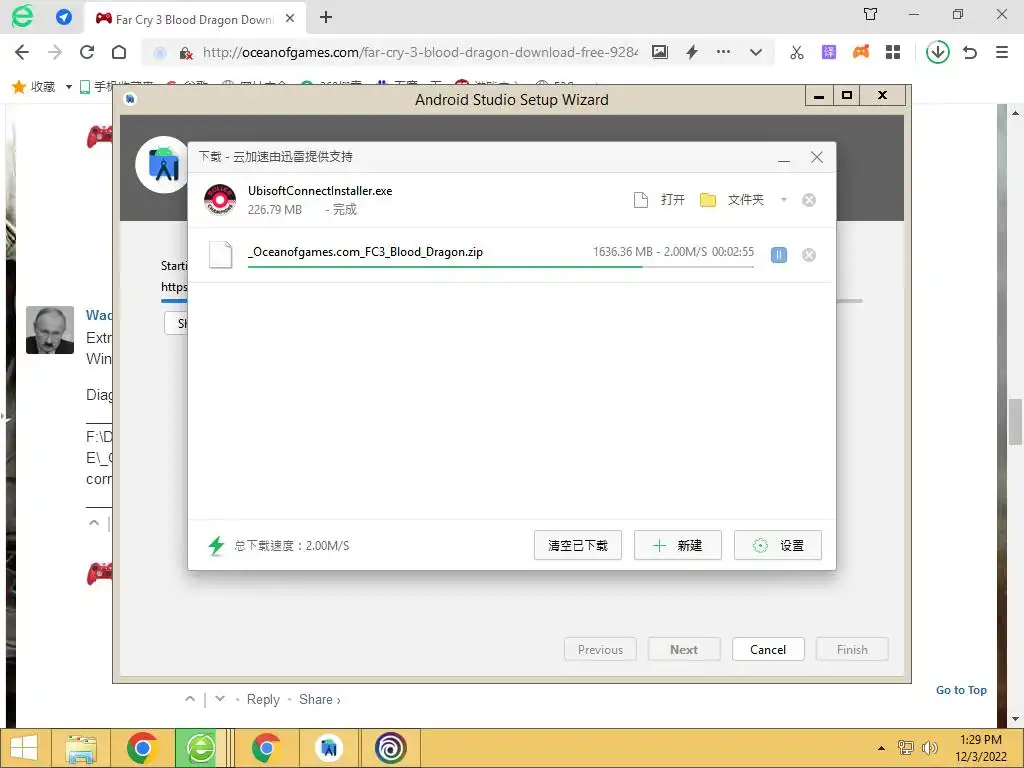The width and height of the screenshot is (1024, 768).
Task: Go back in the browser
Action: click(x=22, y=52)
